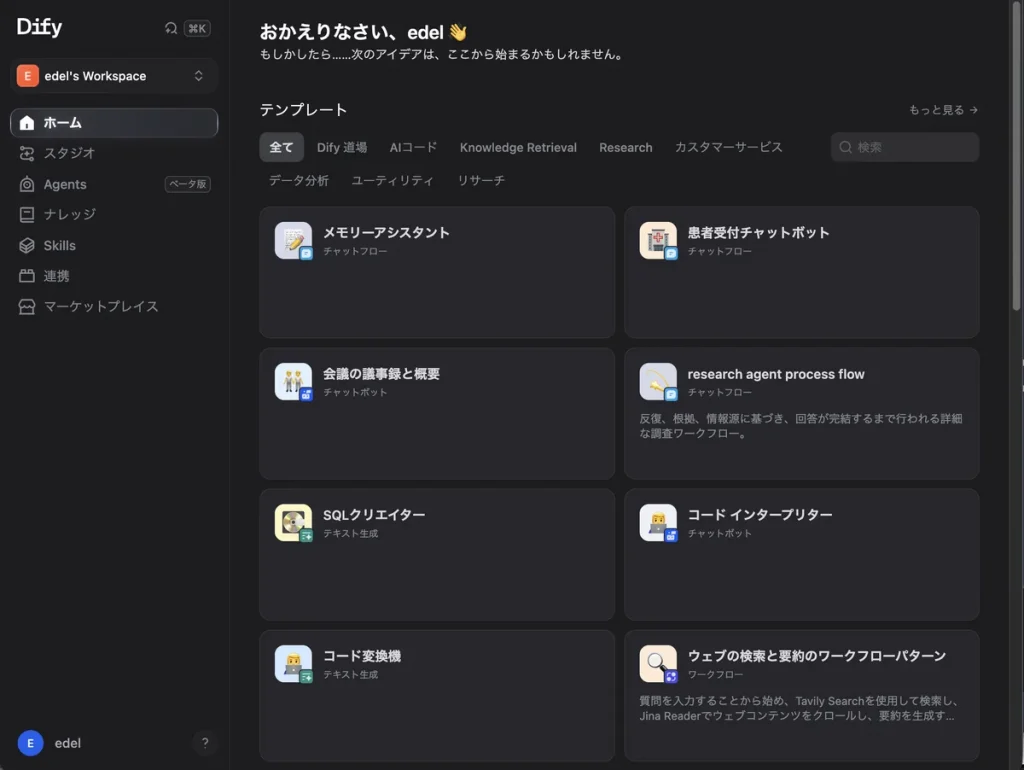
Task: Click the ウェブの検索と要約 magnifier app icon
Action: pos(658,664)
